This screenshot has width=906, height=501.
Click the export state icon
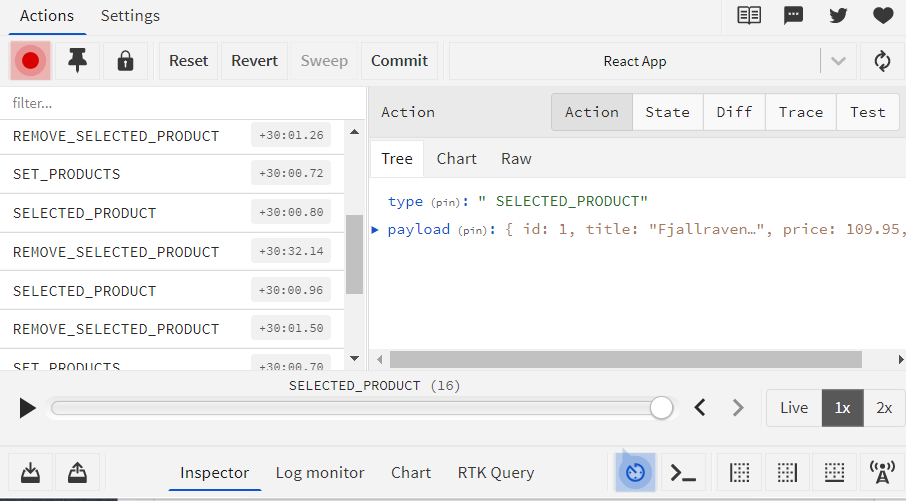coord(77,473)
